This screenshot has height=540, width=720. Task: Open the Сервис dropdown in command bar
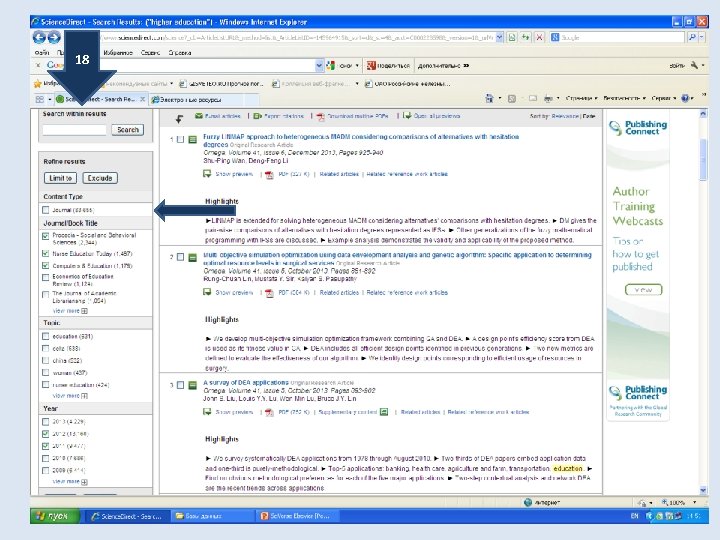pos(664,98)
